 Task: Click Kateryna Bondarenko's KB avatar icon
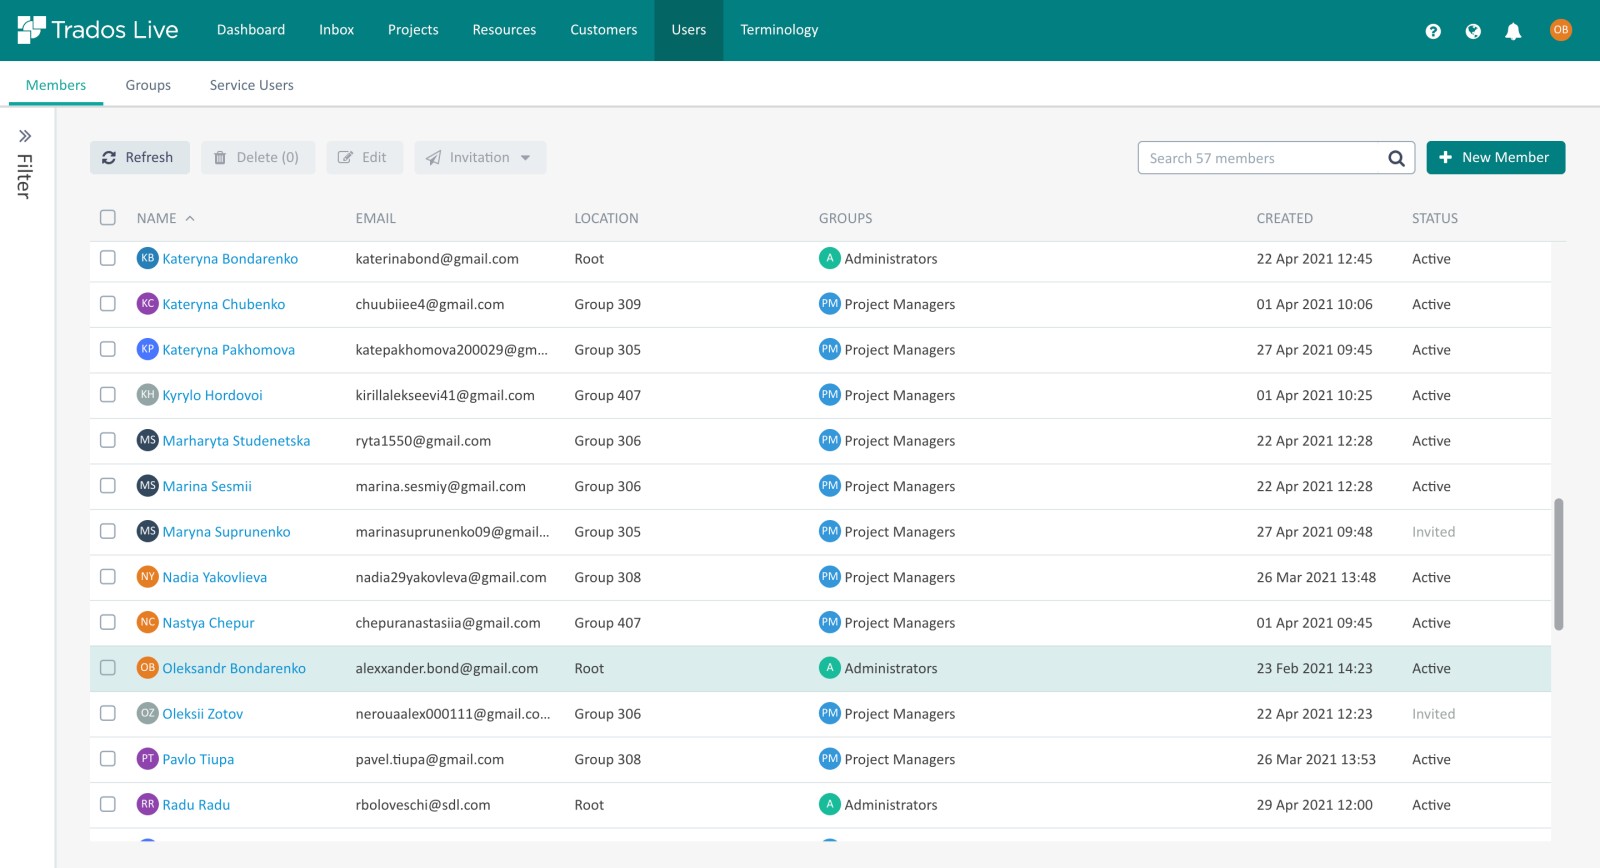148,258
